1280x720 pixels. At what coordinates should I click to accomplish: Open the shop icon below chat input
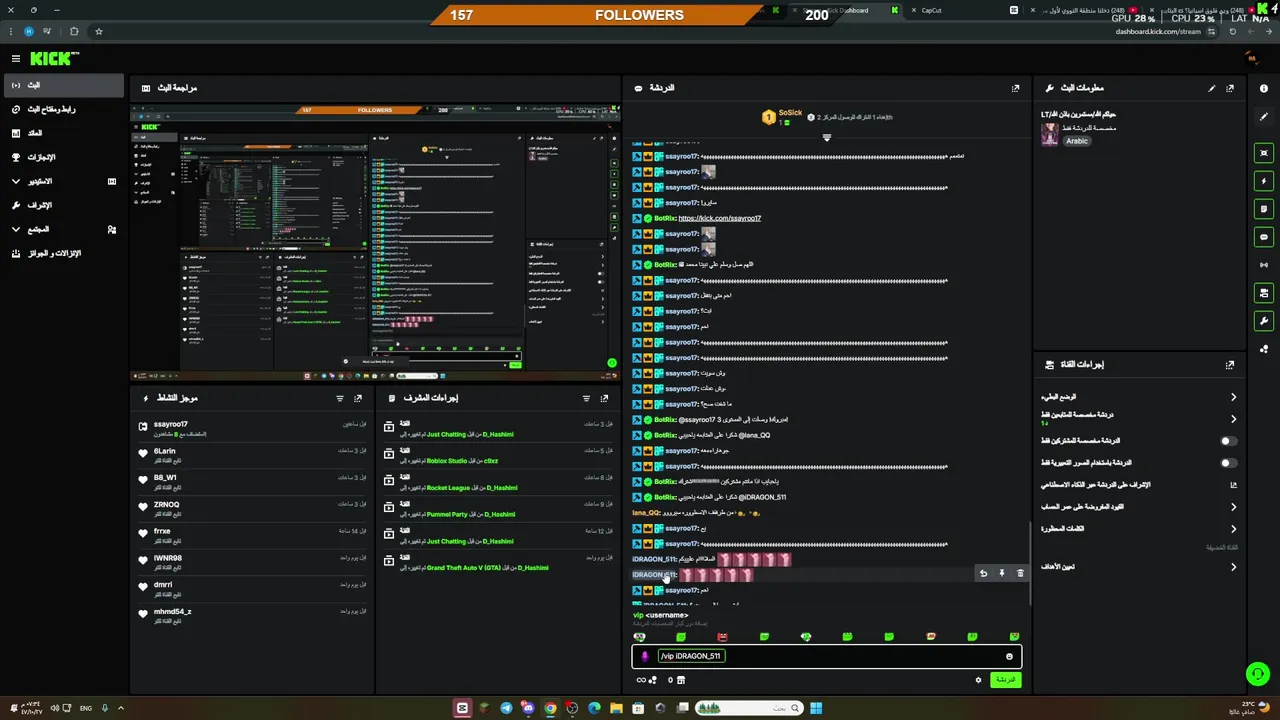[x=681, y=680]
